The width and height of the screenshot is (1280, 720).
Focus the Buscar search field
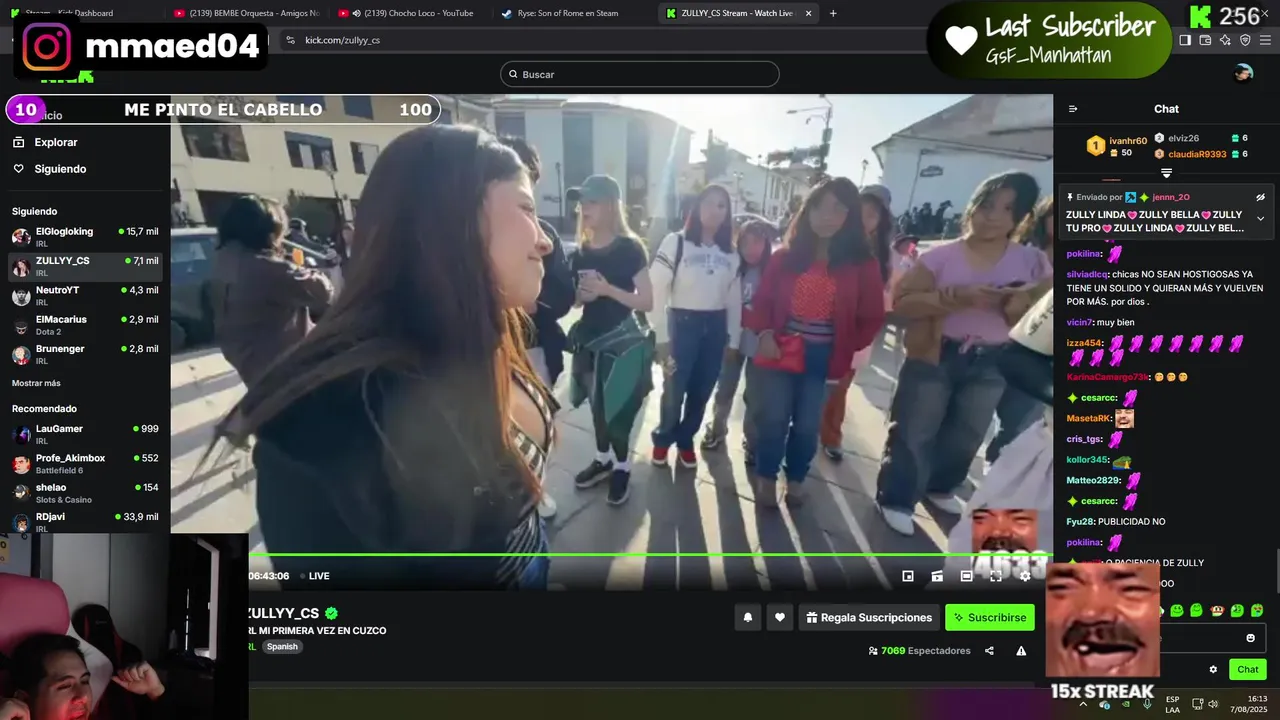point(640,74)
